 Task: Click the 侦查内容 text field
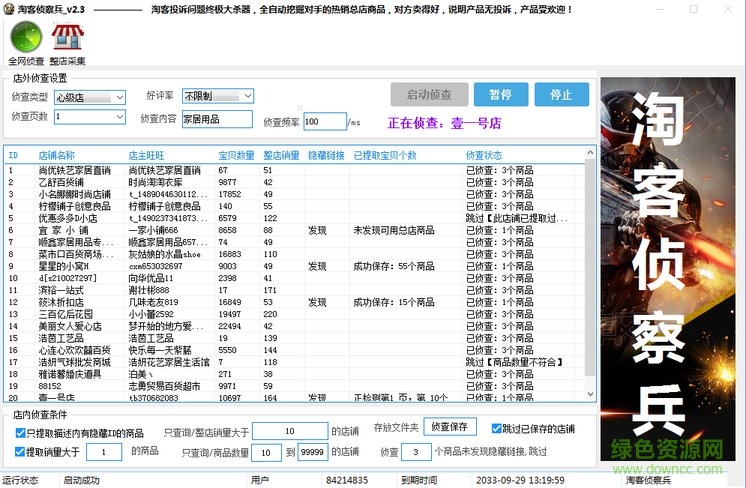click(215, 118)
